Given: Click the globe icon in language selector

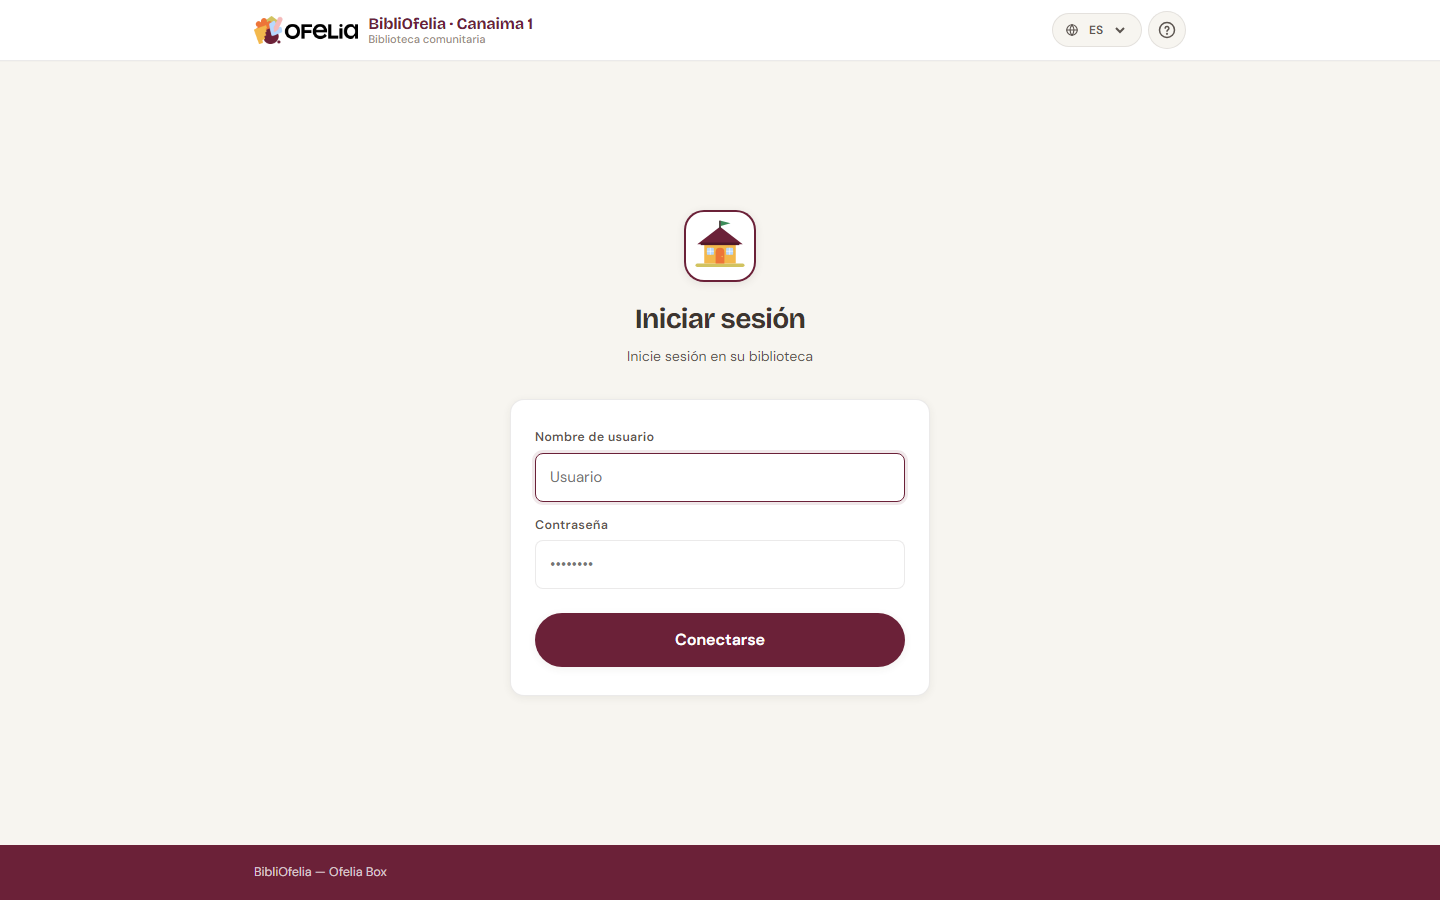Looking at the screenshot, I should pos(1072,30).
